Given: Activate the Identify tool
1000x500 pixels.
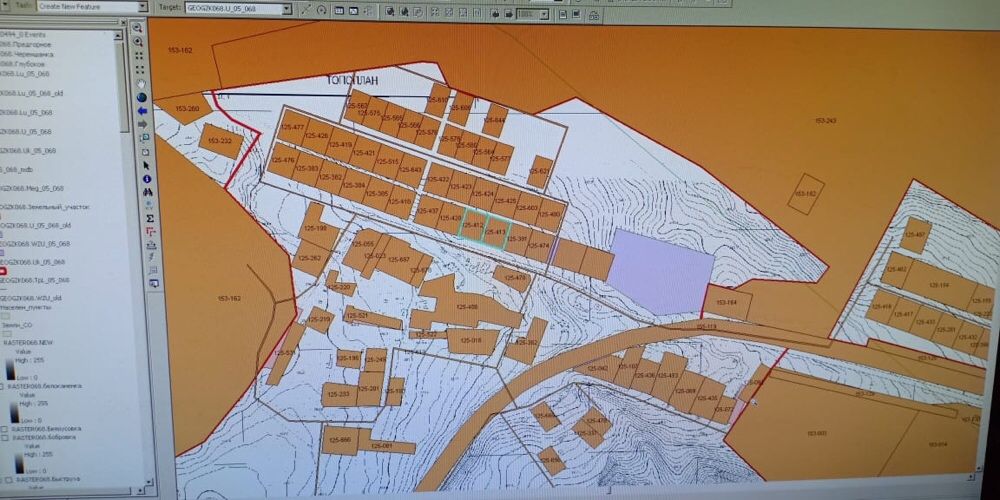Looking at the screenshot, I should pyautogui.click(x=147, y=179).
